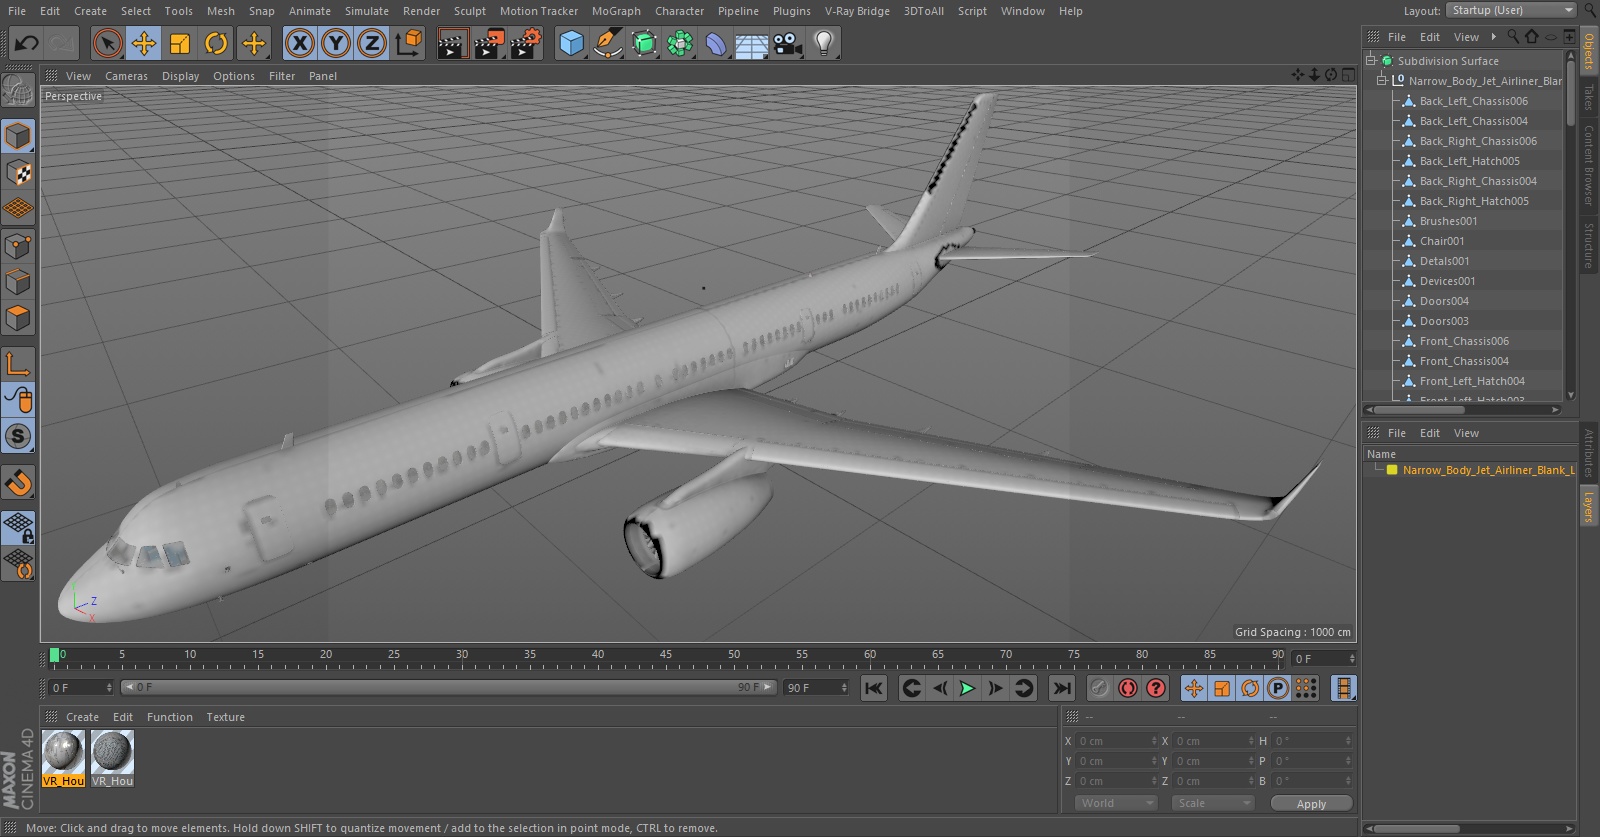Screen dimensions: 1600x837
Task: Go to end of timeline
Action: coord(1062,688)
